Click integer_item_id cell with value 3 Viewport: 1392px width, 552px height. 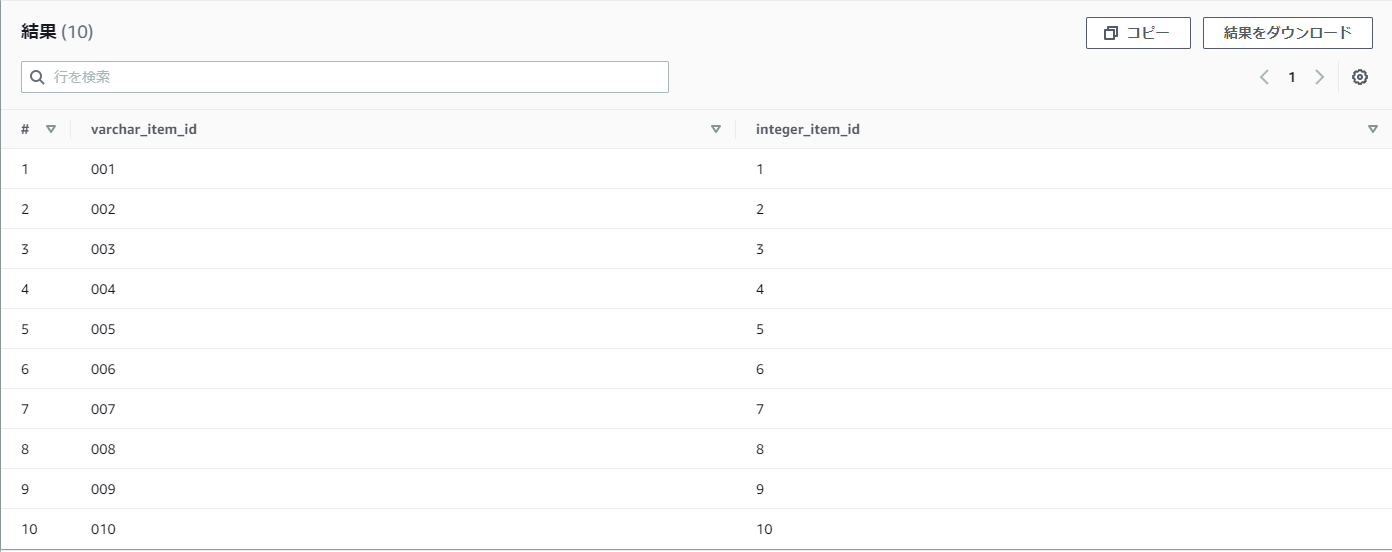760,249
